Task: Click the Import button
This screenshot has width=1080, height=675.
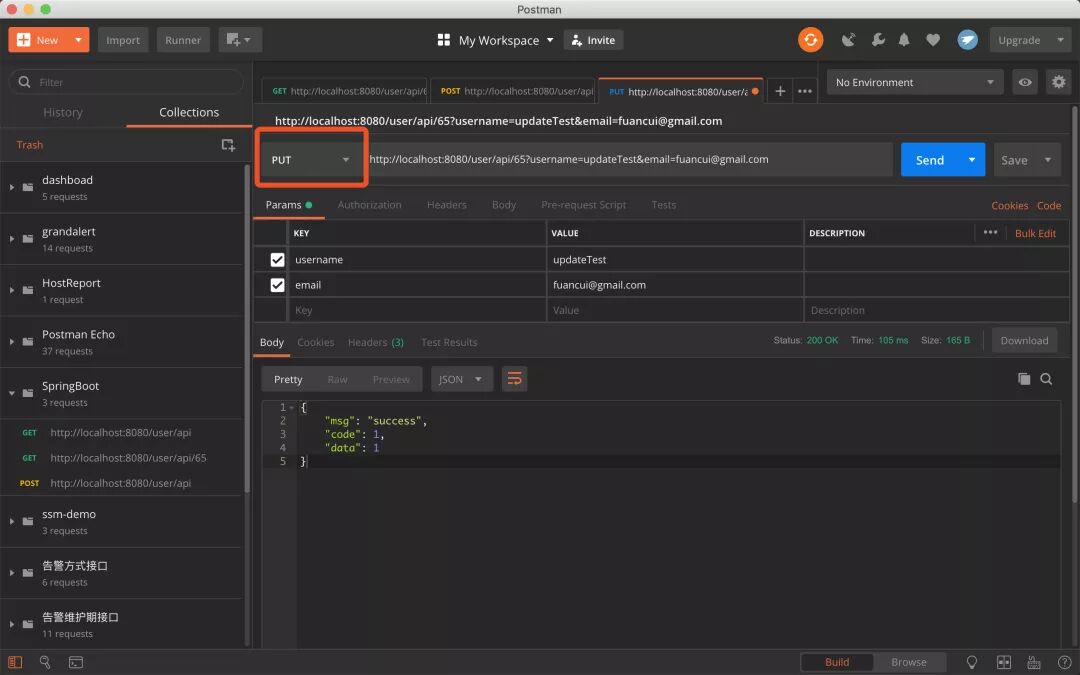Action: (123, 40)
